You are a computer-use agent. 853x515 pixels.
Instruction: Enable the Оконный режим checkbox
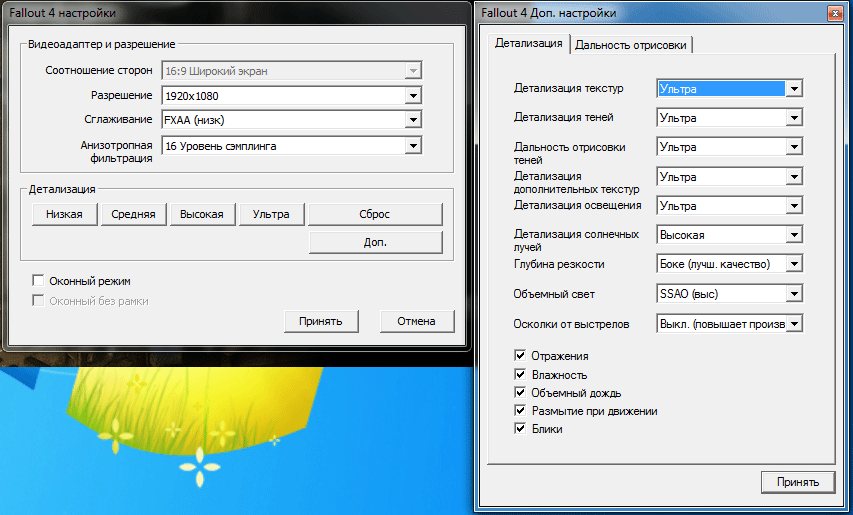pos(38,281)
